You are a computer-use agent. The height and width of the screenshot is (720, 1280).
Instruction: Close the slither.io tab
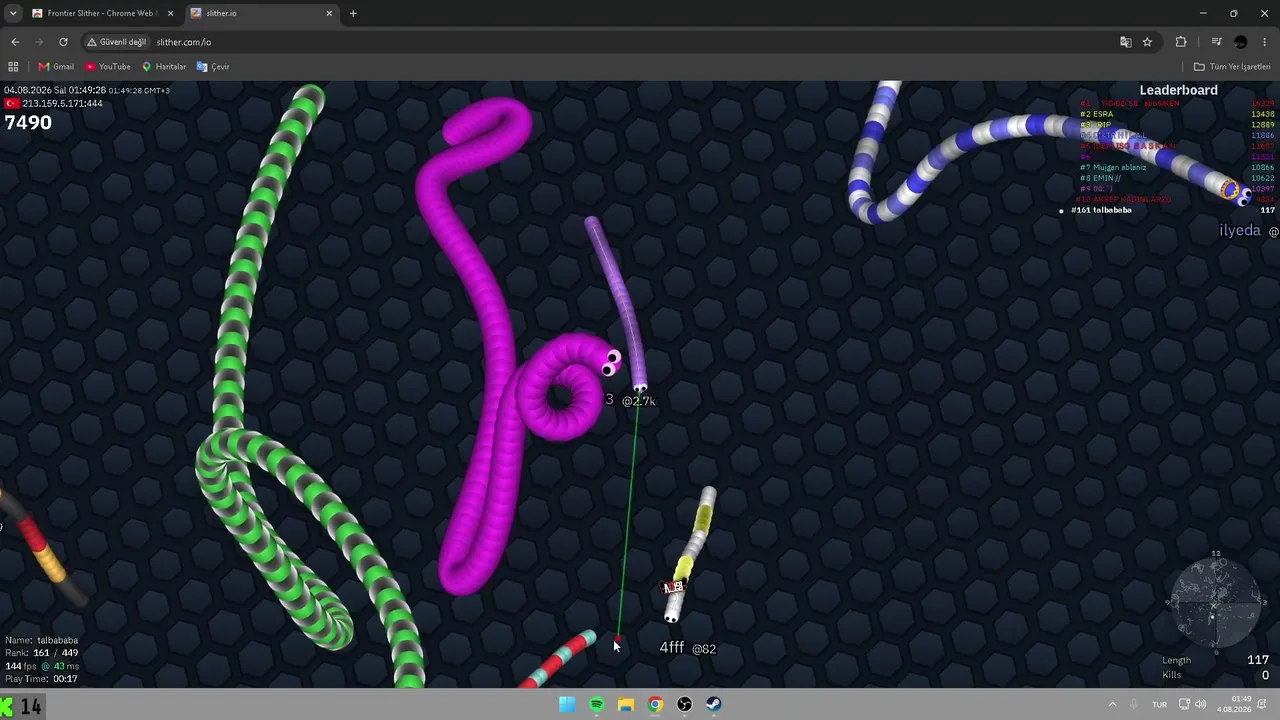[330, 13]
